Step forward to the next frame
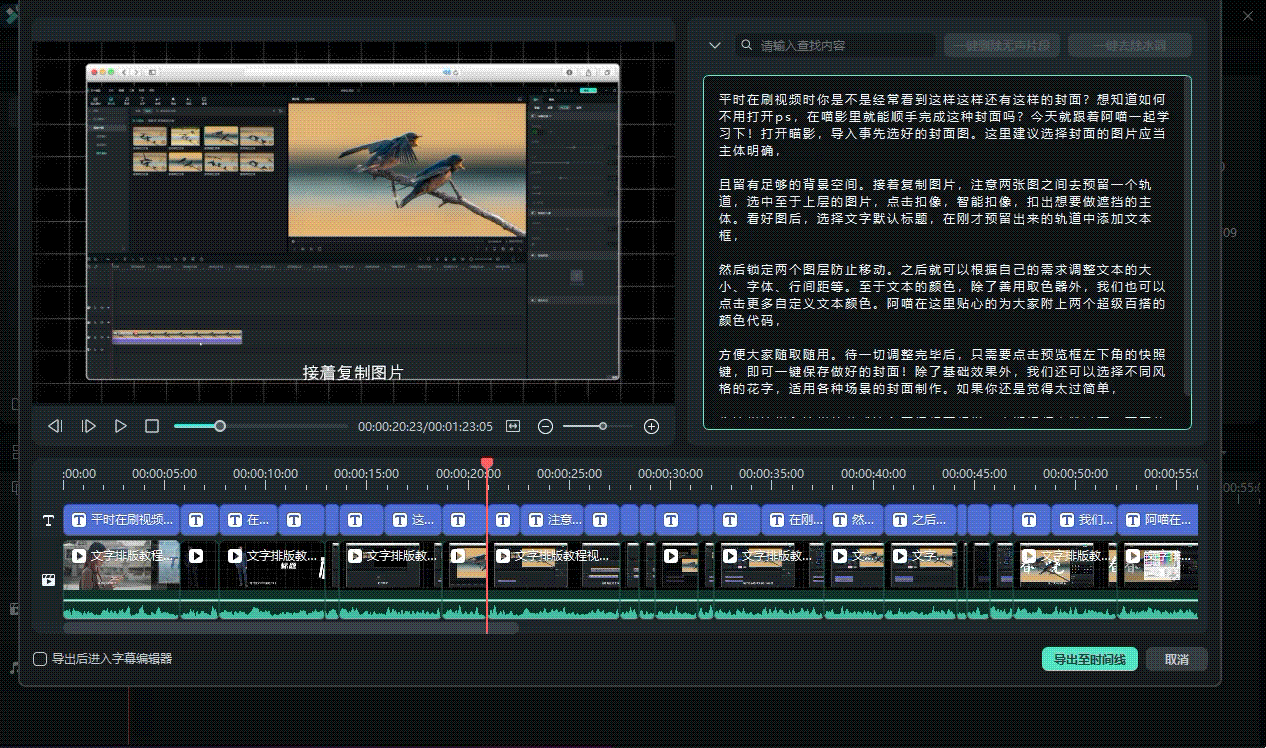The height and width of the screenshot is (748, 1266). click(88, 426)
